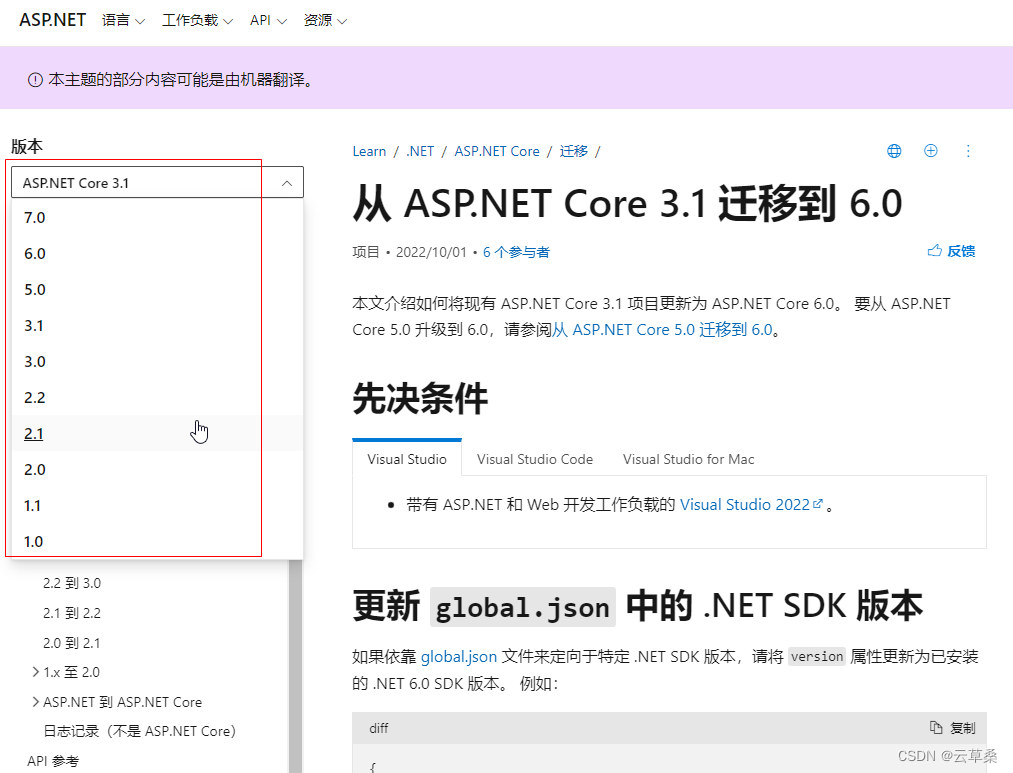Open the .NET breadcrumb link
Viewport: 1013px width, 773px height.
click(x=420, y=151)
